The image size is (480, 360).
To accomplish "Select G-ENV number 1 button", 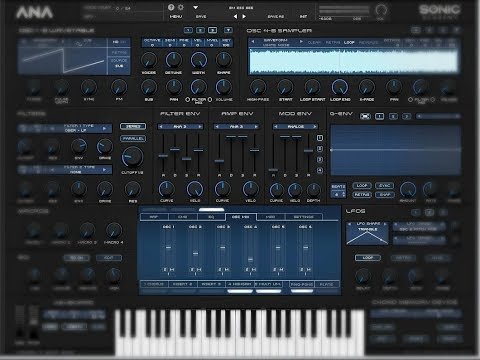I will pyautogui.click(x=379, y=116).
